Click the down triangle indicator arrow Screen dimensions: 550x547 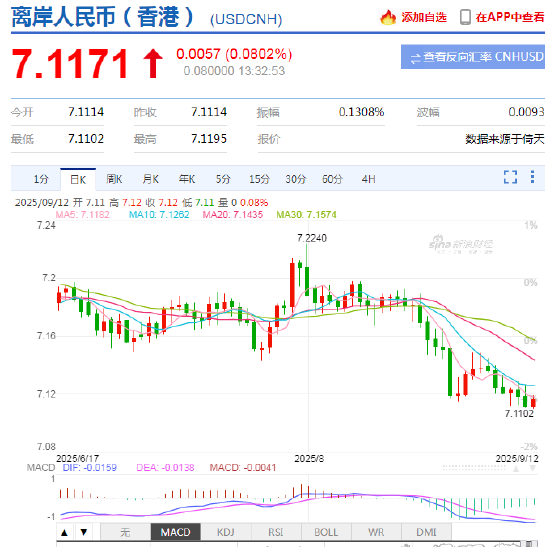[x=83, y=533]
